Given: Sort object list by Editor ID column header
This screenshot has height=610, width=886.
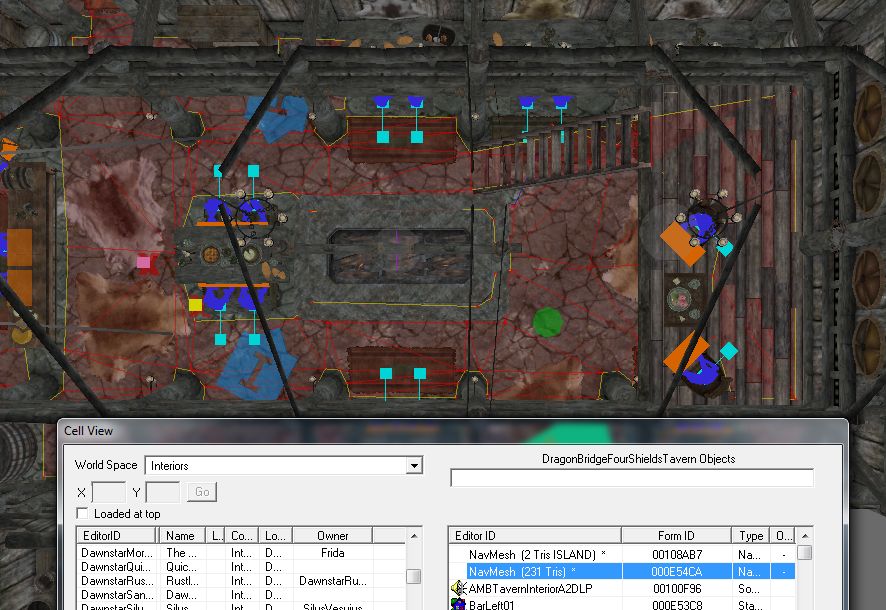Looking at the screenshot, I should [x=535, y=535].
